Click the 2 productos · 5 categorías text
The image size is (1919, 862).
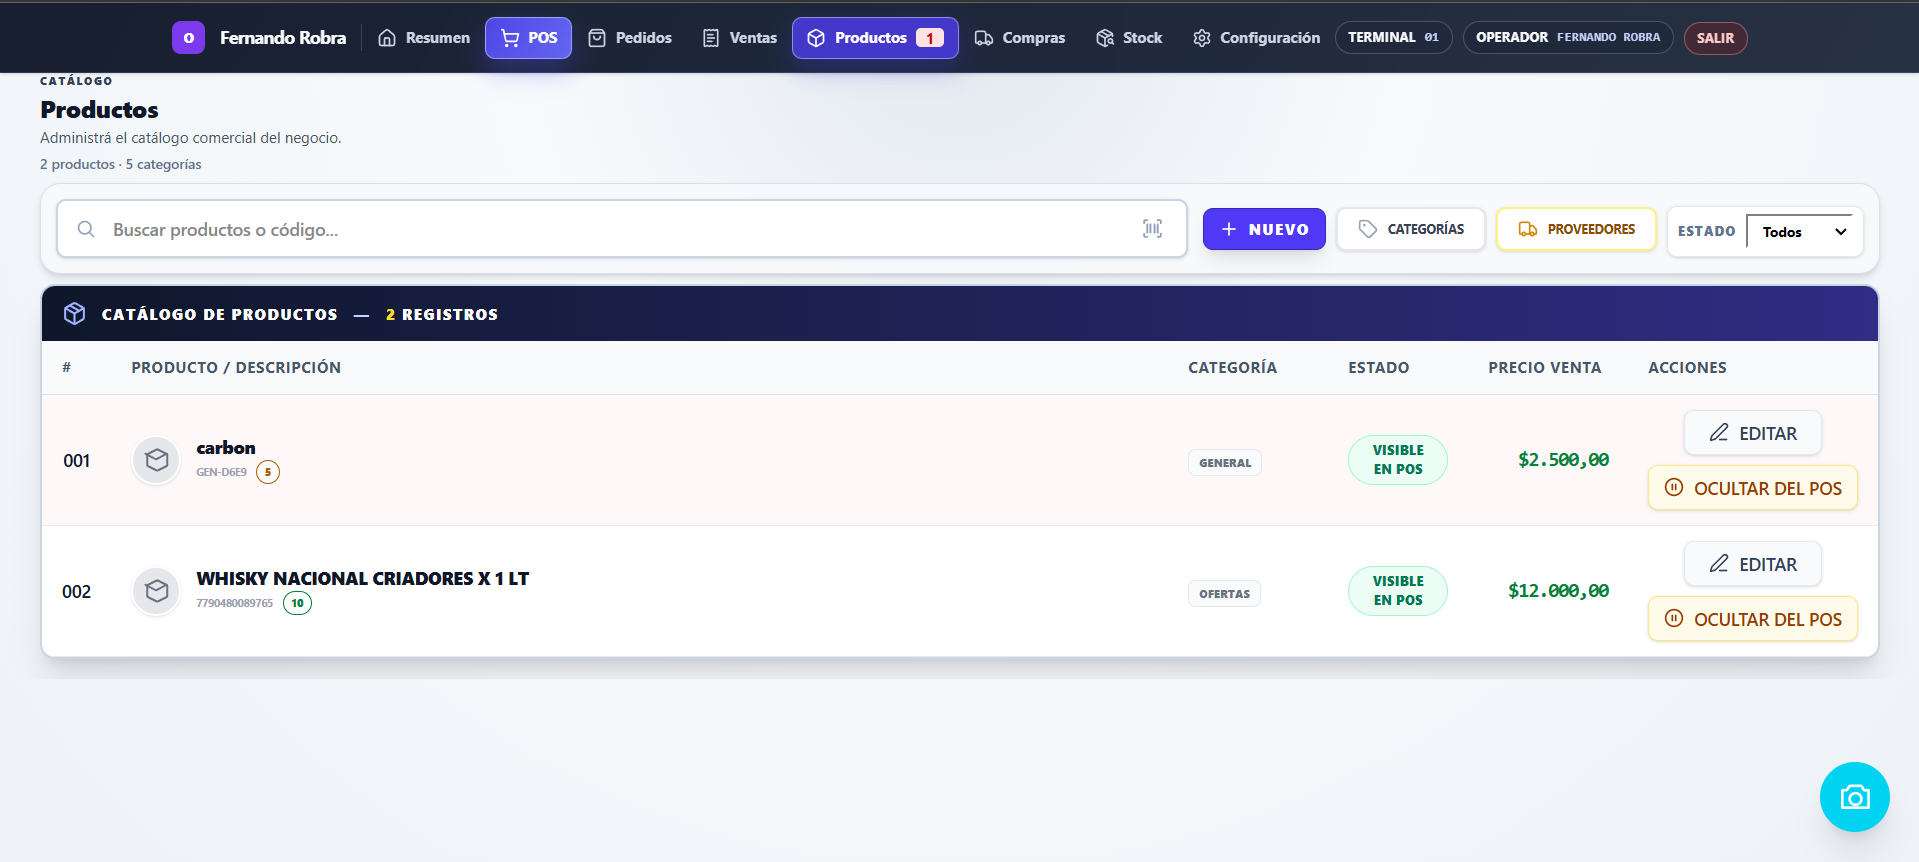[121, 164]
